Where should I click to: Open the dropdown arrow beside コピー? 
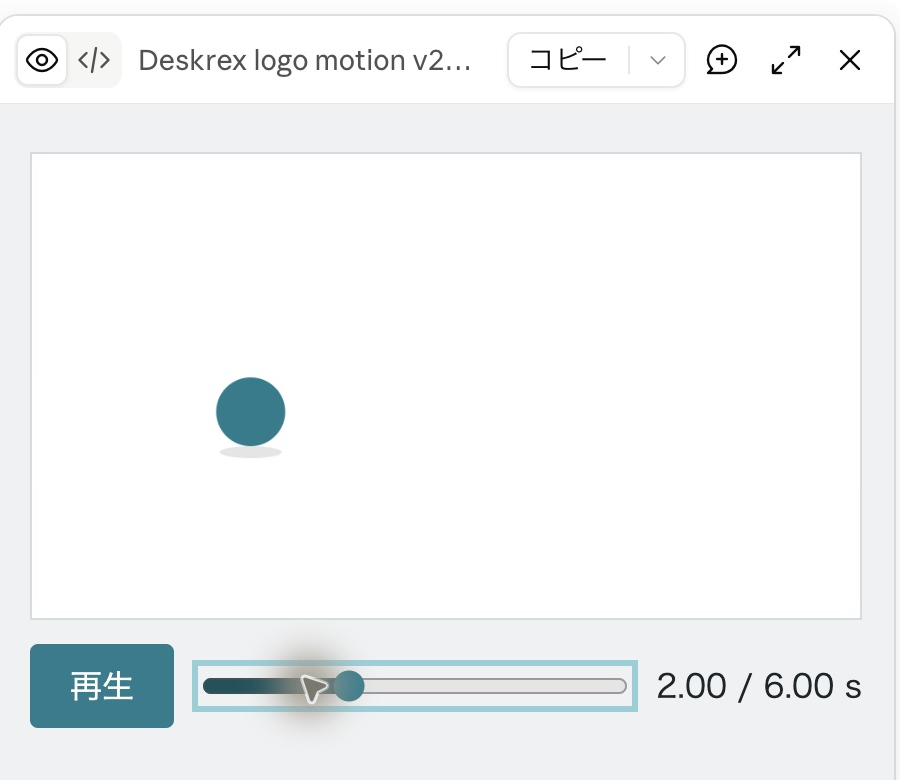[658, 60]
